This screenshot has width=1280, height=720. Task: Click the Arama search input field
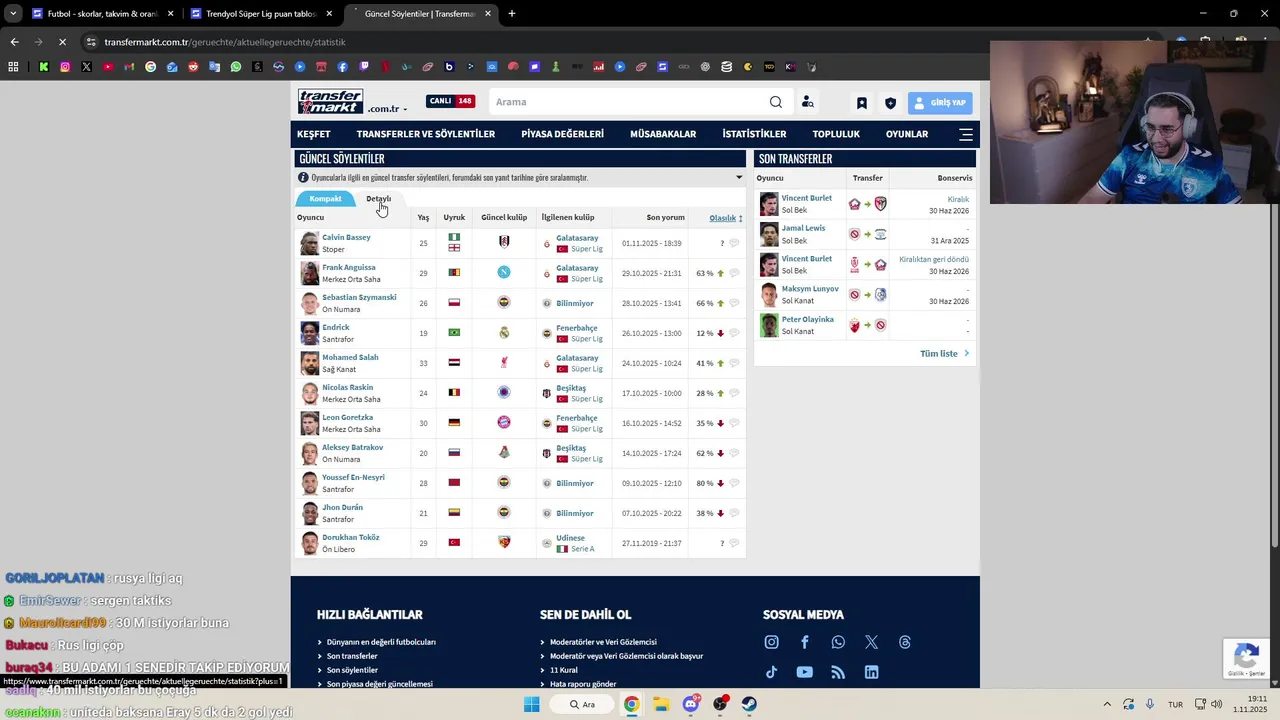(x=630, y=102)
